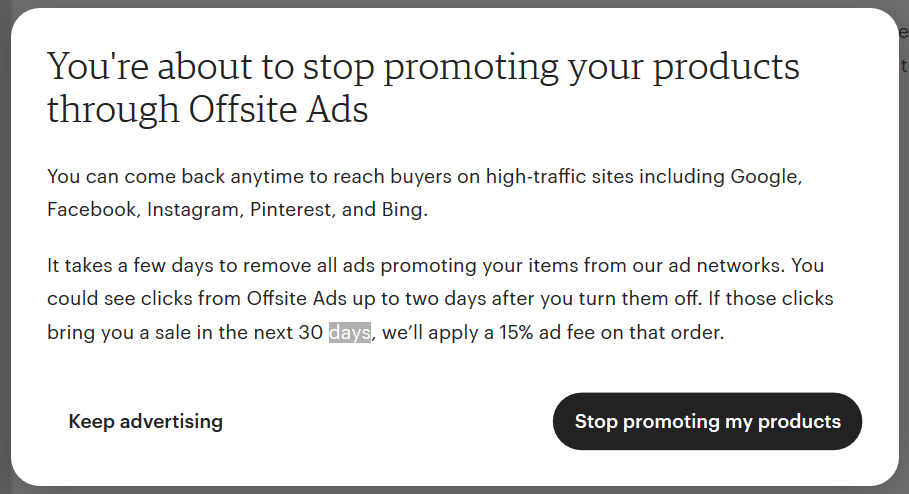Click the word "Google" in first paragraph
This screenshot has width=909, height=494.
click(x=765, y=176)
